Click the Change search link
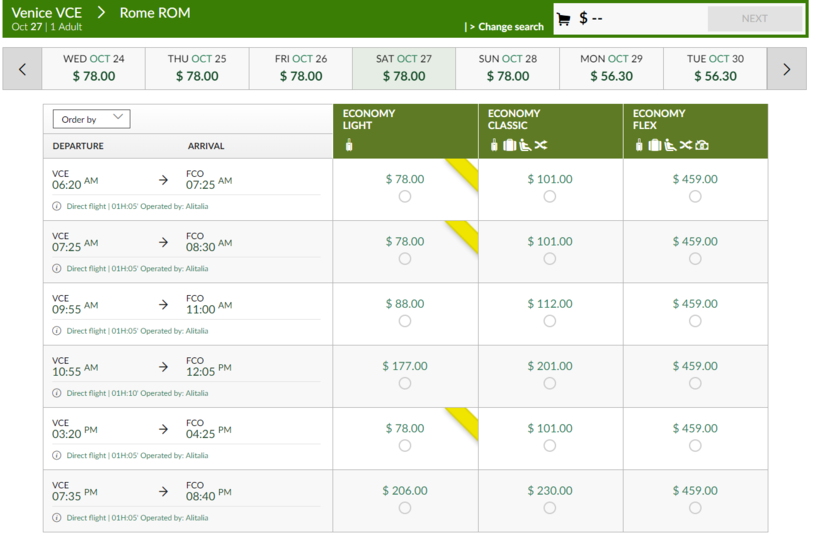This screenshot has height=550, width=820. pos(509,27)
